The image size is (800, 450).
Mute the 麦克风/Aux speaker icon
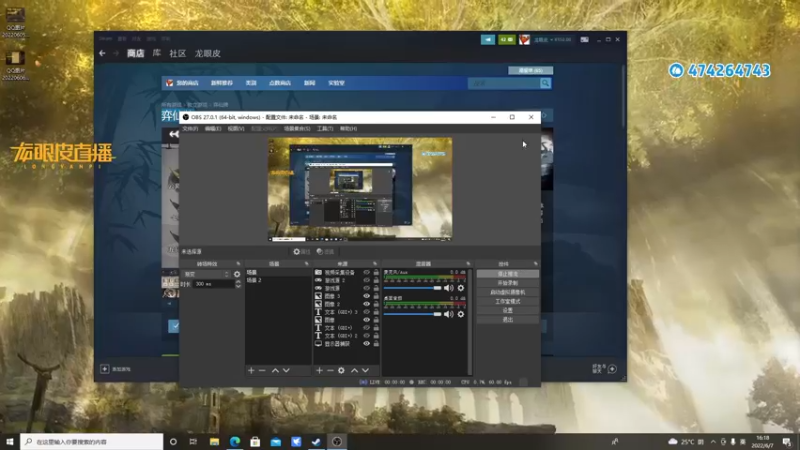tap(448, 288)
